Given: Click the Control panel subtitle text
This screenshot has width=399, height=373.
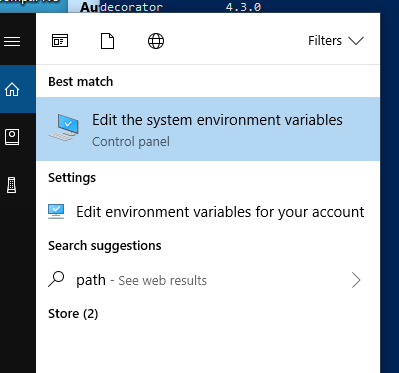Looking at the screenshot, I should (x=131, y=142).
